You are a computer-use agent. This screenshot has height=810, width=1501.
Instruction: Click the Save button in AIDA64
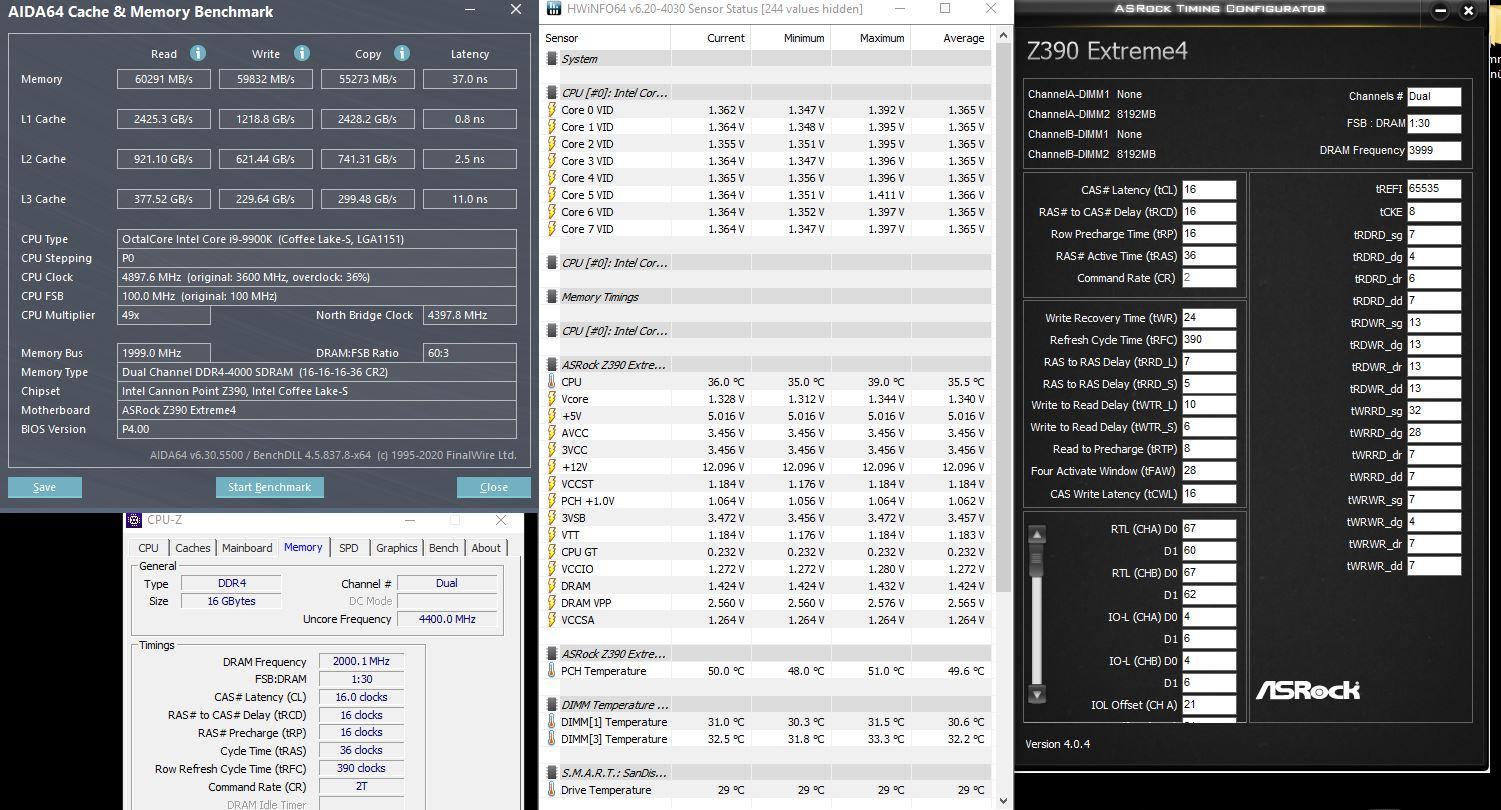coord(45,487)
